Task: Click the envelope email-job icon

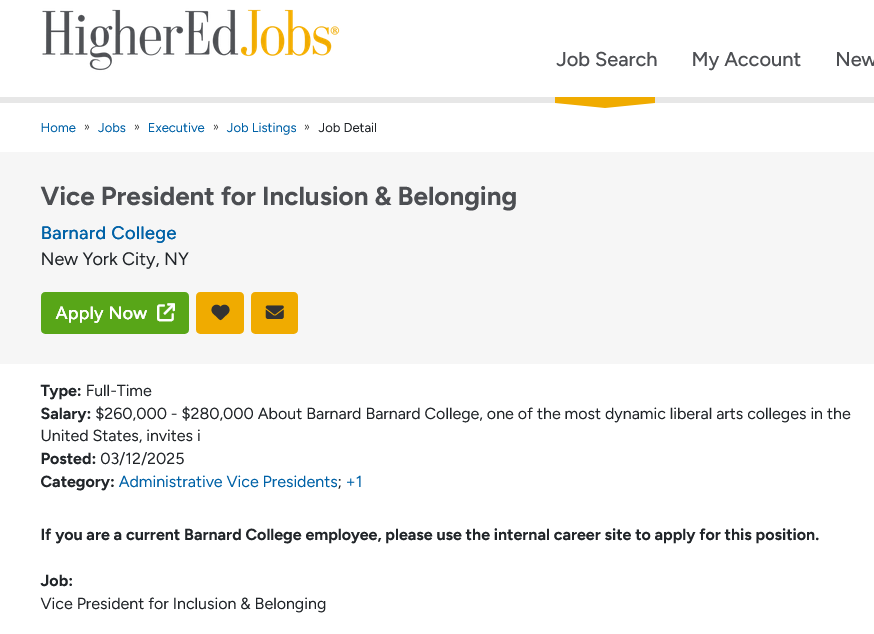Action: (274, 313)
